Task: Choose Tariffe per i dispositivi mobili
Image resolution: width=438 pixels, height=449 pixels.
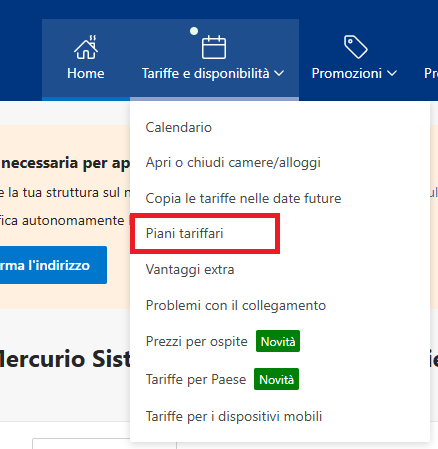Action: click(234, 416)
